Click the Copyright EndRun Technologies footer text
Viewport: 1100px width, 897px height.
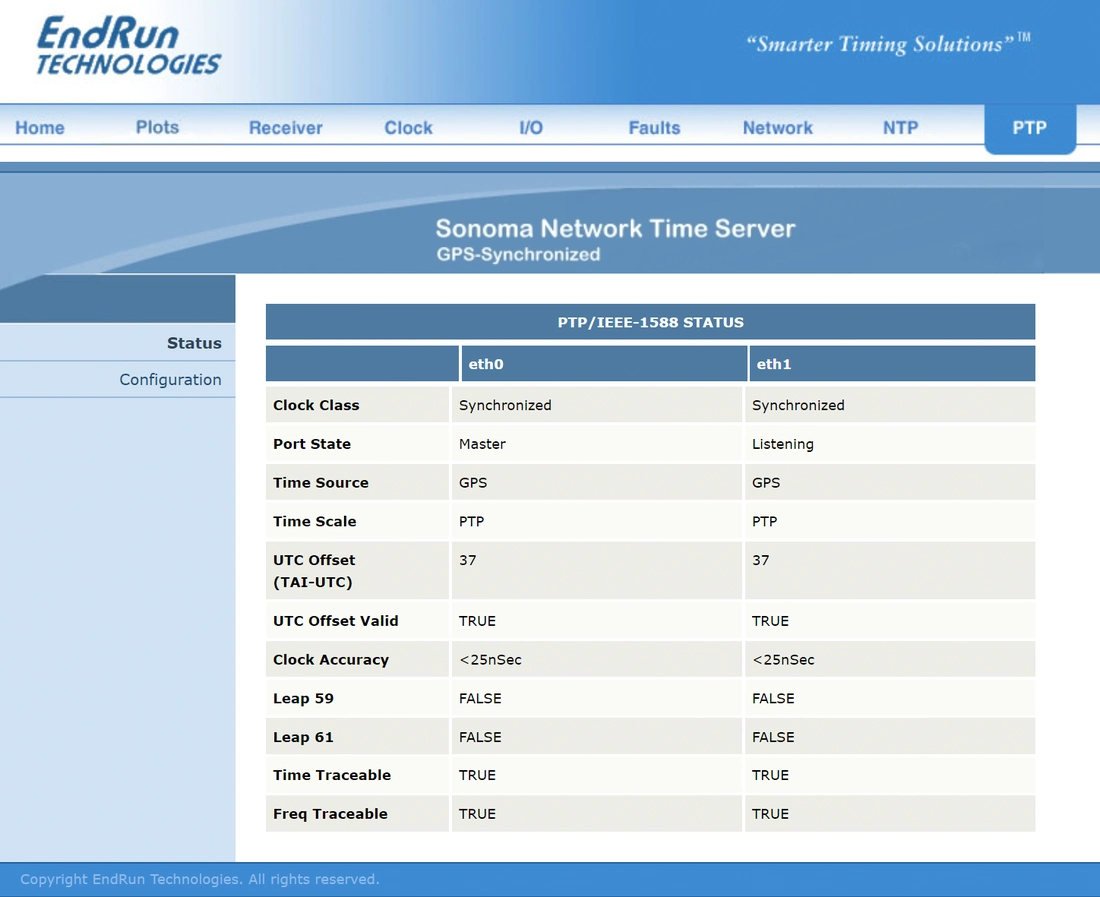tap(199, 879)
